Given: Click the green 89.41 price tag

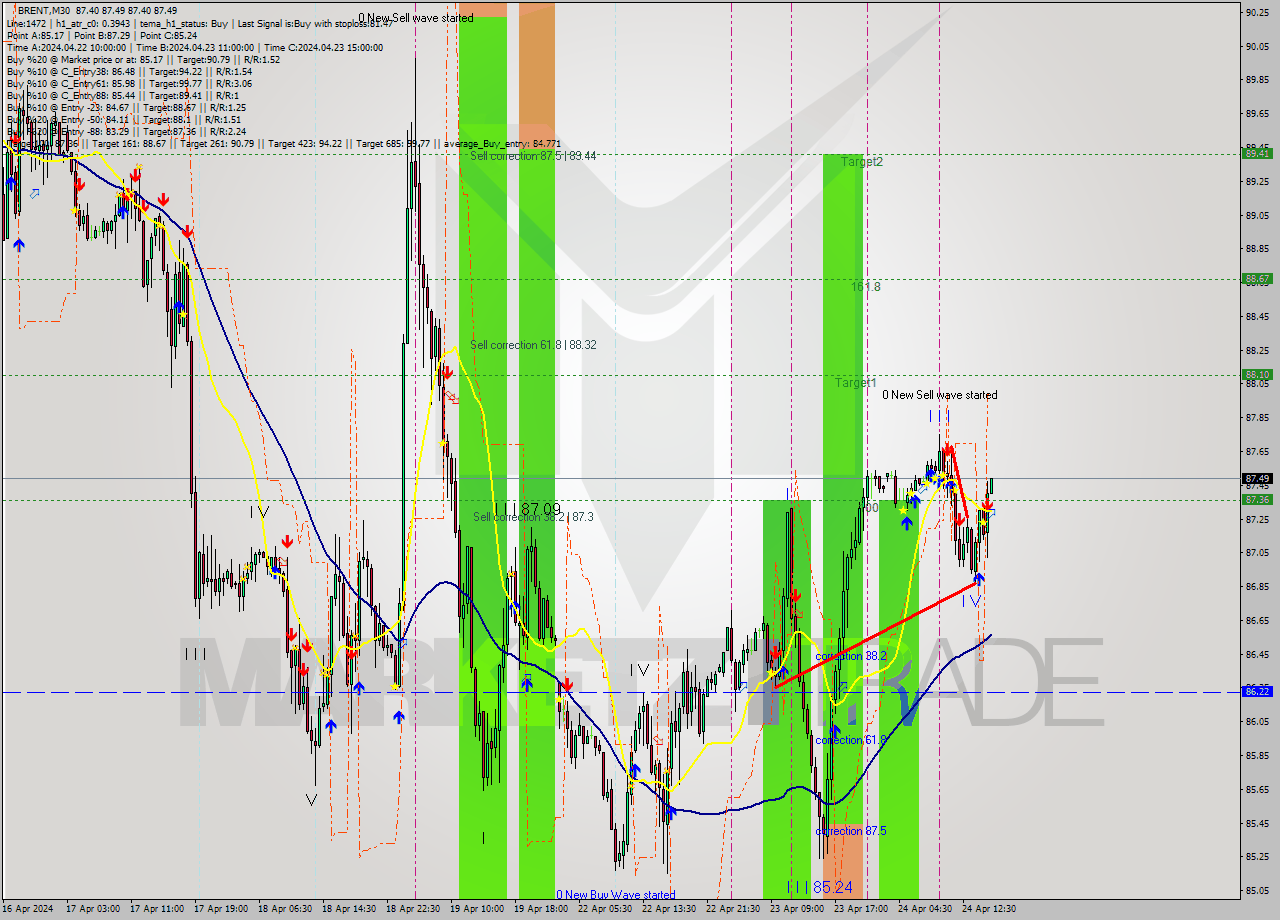Looking at the screenshot, I should (x=1257, y=153).
